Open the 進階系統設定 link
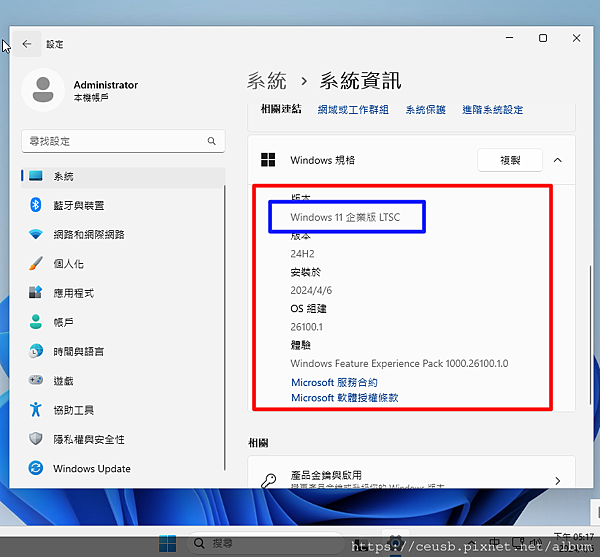This screenshot has height=557, width=600. 492,110
